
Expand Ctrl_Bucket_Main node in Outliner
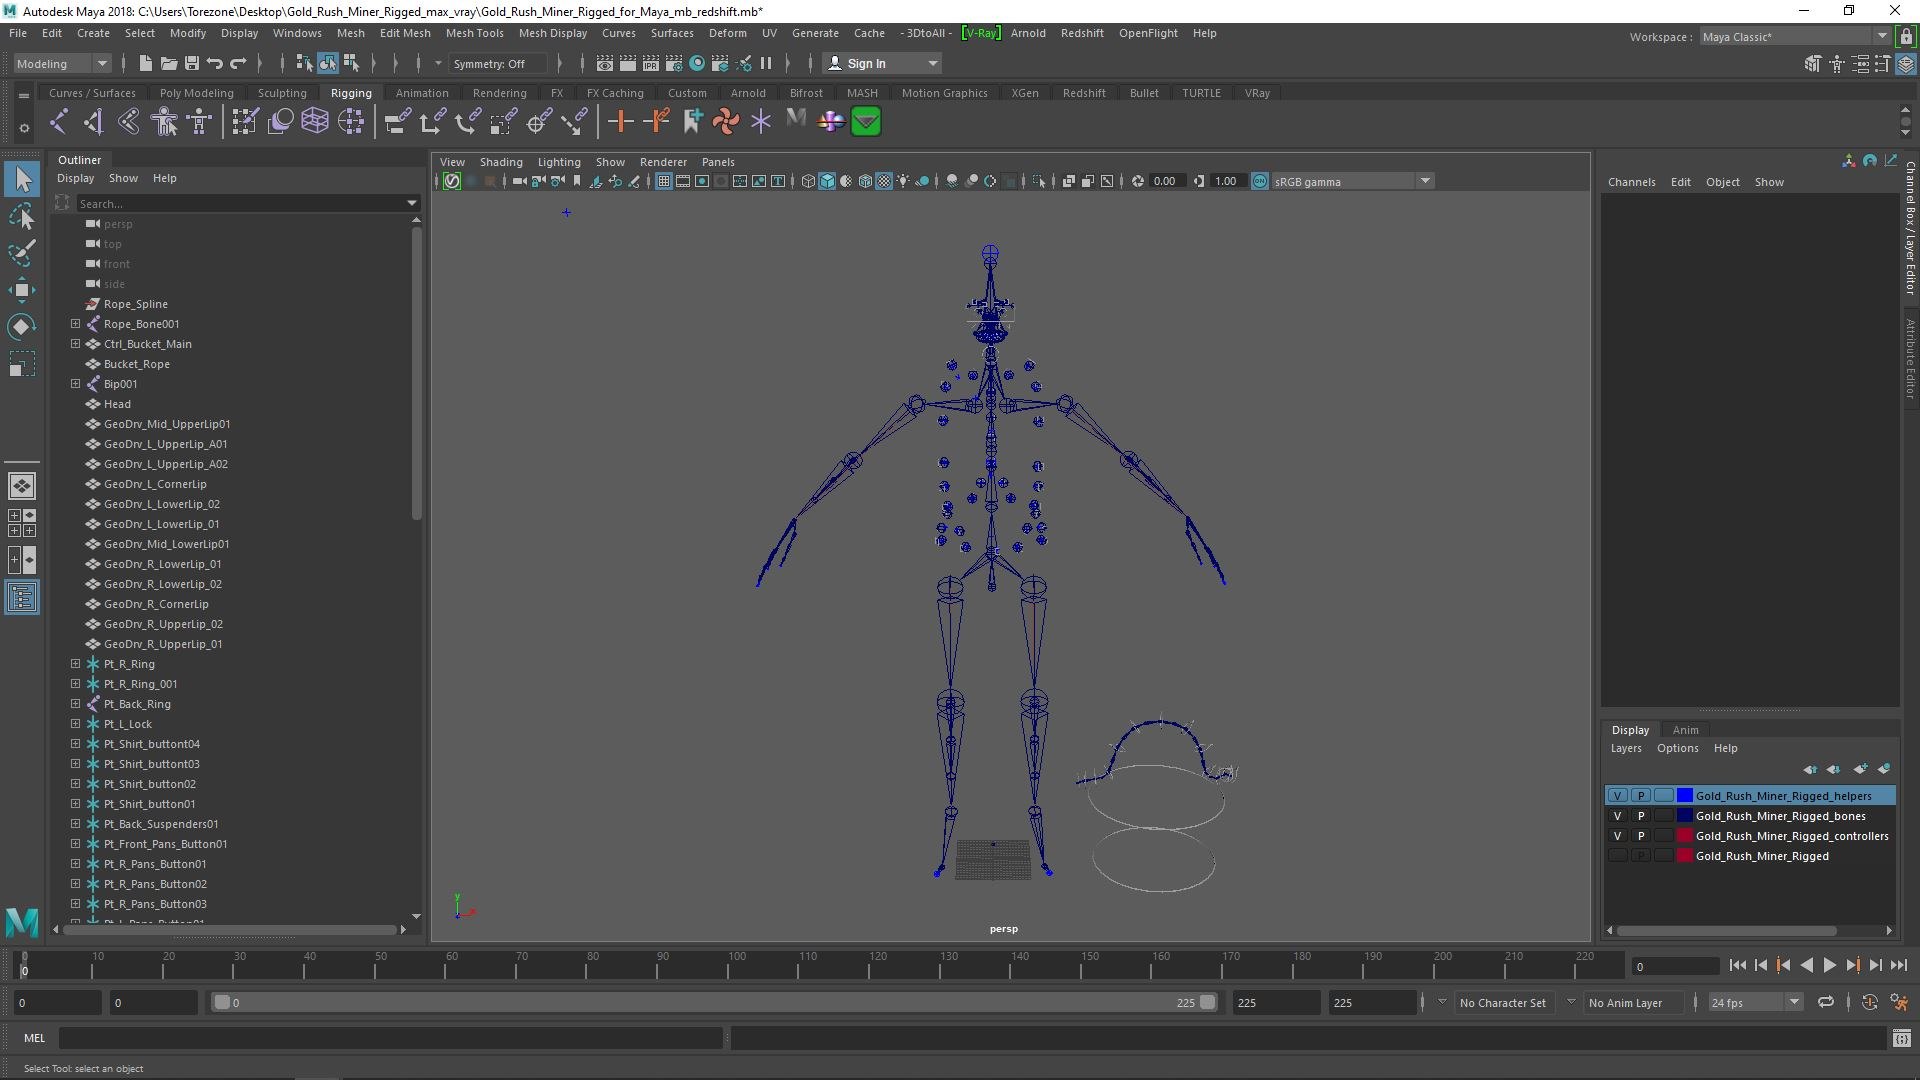75,344
